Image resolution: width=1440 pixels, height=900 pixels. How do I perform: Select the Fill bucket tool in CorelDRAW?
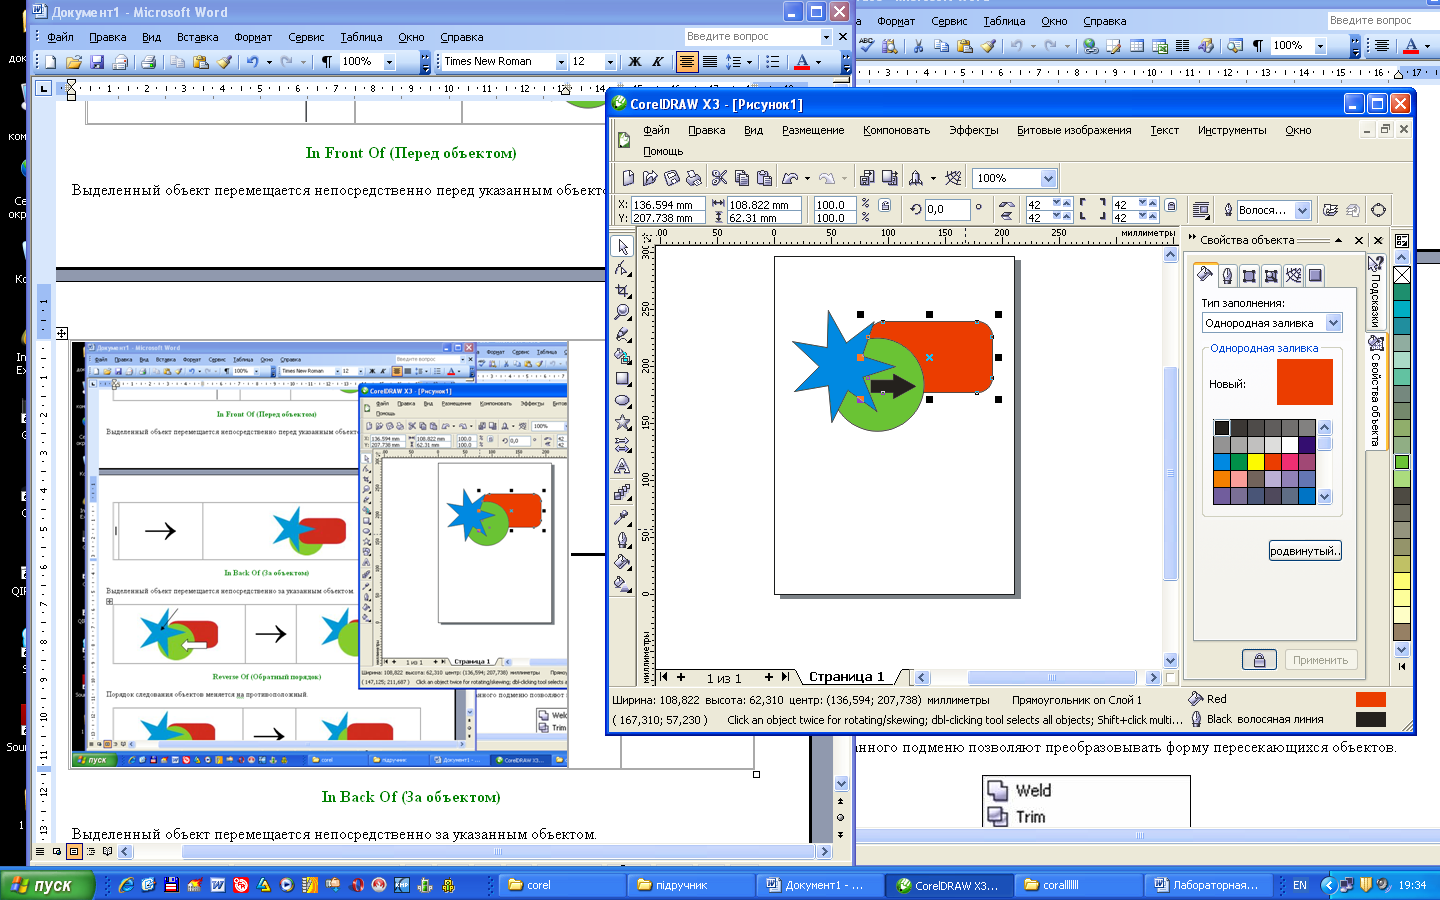click(x=622, y=561)
